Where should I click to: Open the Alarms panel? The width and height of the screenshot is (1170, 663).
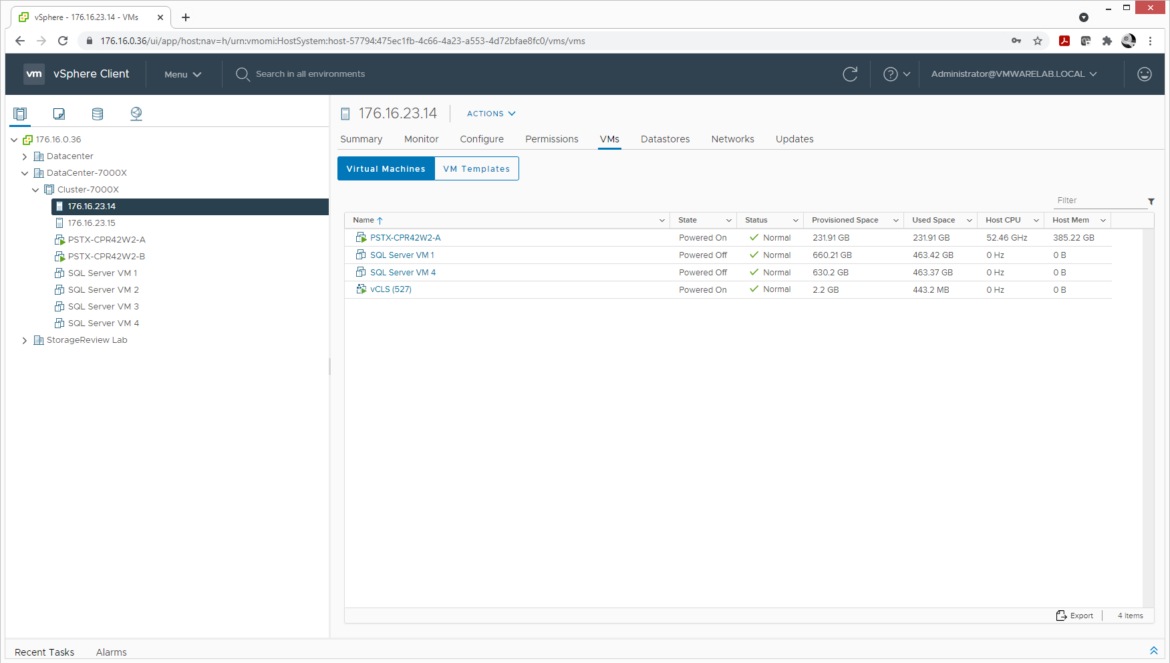(111, 652)
